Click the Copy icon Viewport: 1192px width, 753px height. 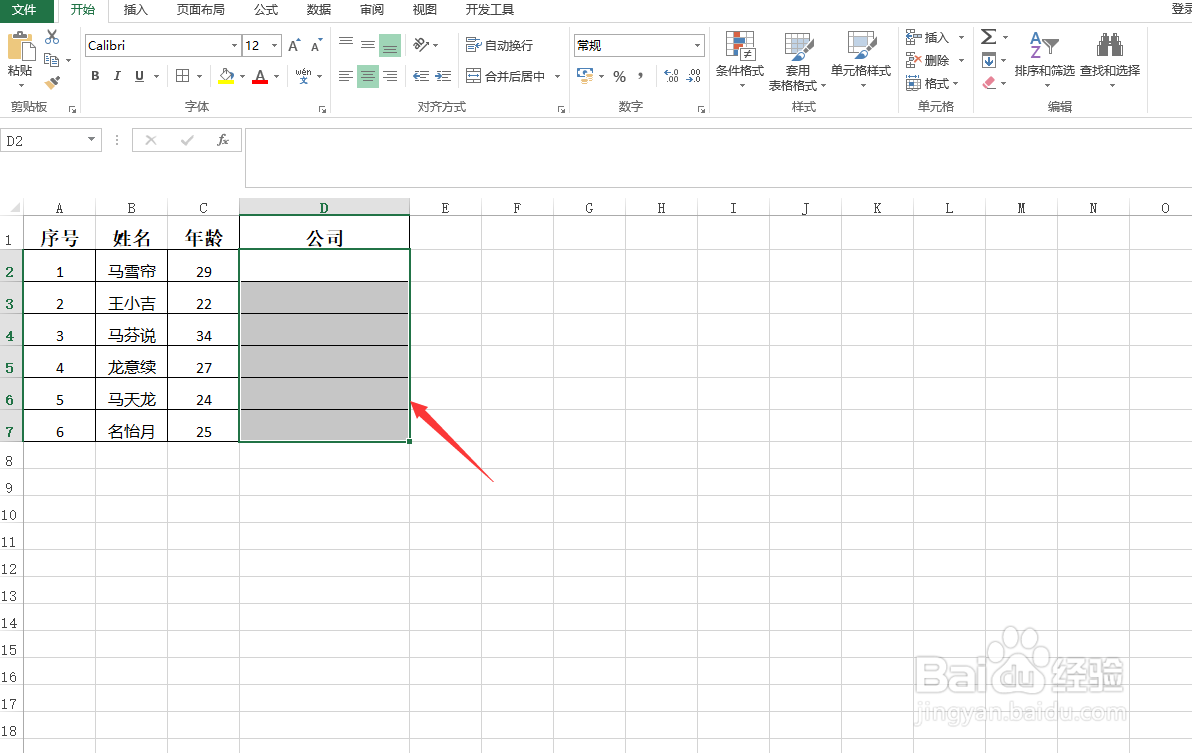[52, 59]
